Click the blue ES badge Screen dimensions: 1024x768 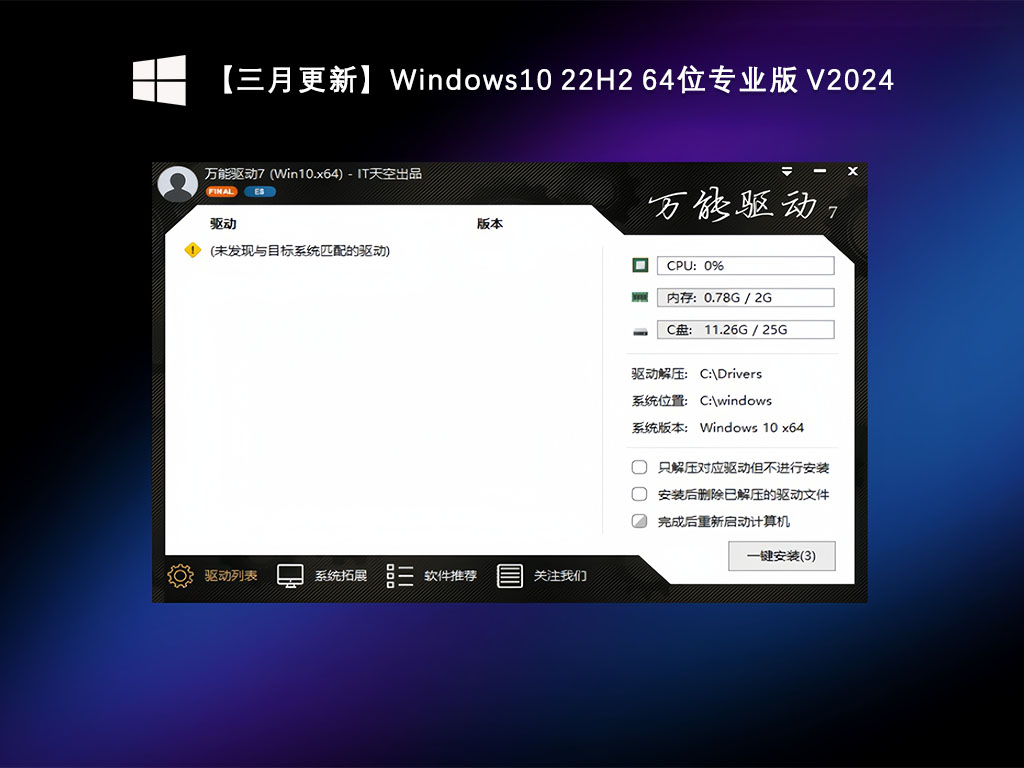260,191
